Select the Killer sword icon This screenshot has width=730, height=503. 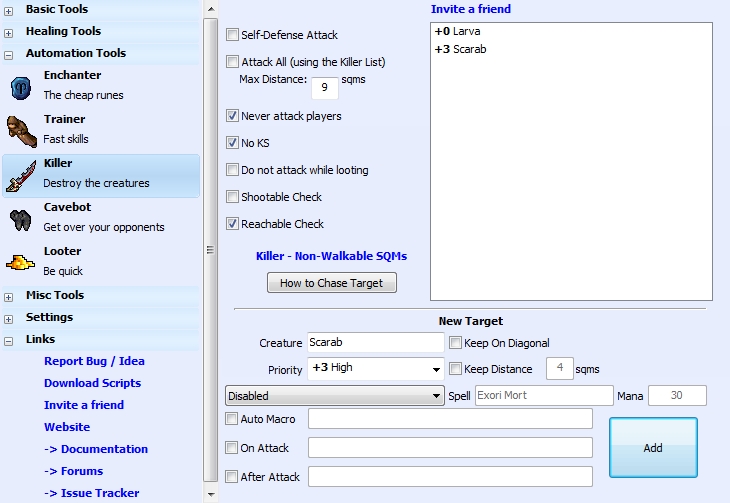pos(22,174)
